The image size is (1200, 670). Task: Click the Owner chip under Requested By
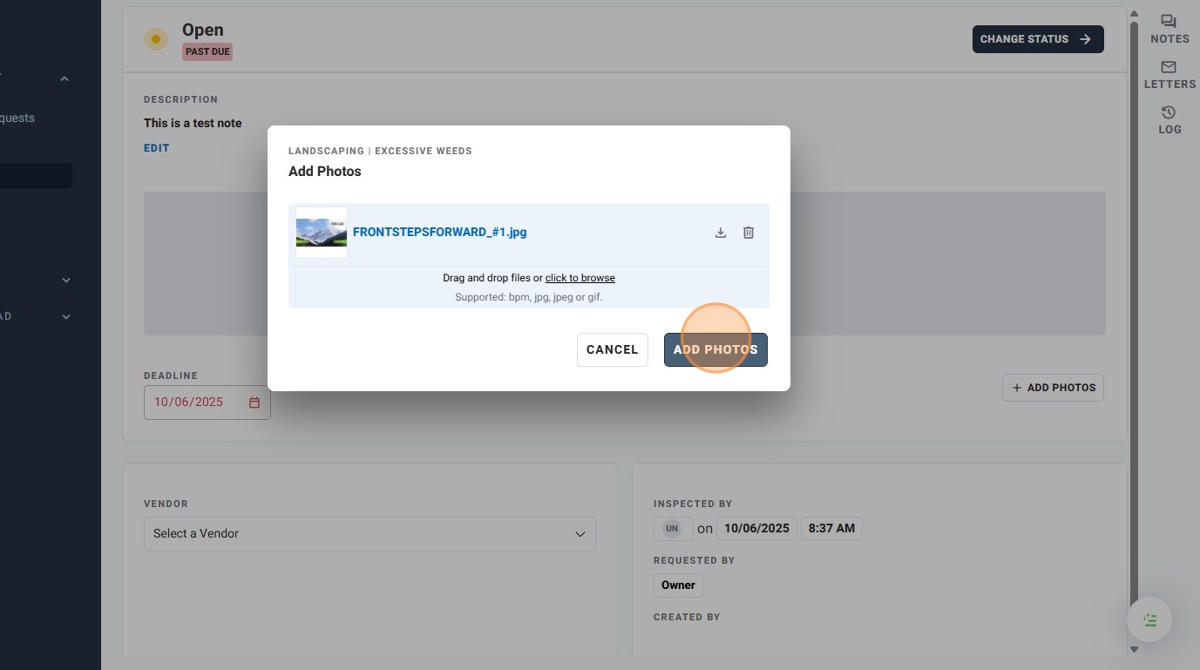[x=678, y=585]
